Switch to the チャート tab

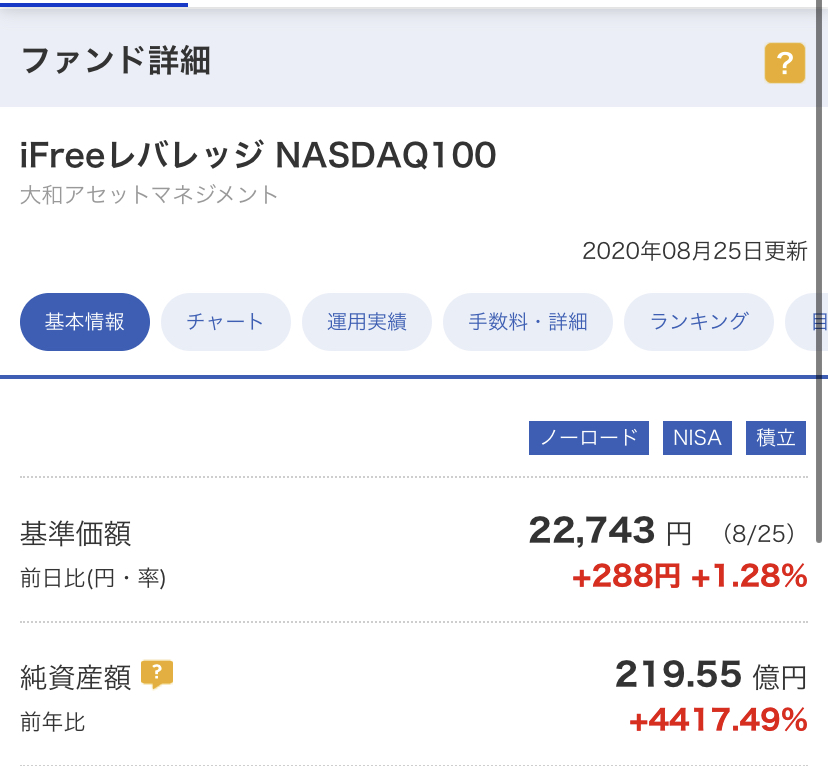(225, 321)
